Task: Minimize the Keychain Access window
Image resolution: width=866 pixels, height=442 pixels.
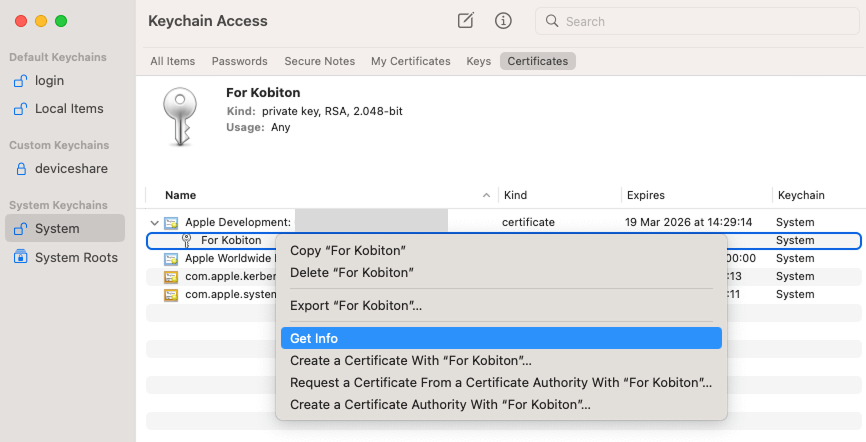Action: pyautogui.click(x=41, y=21)
